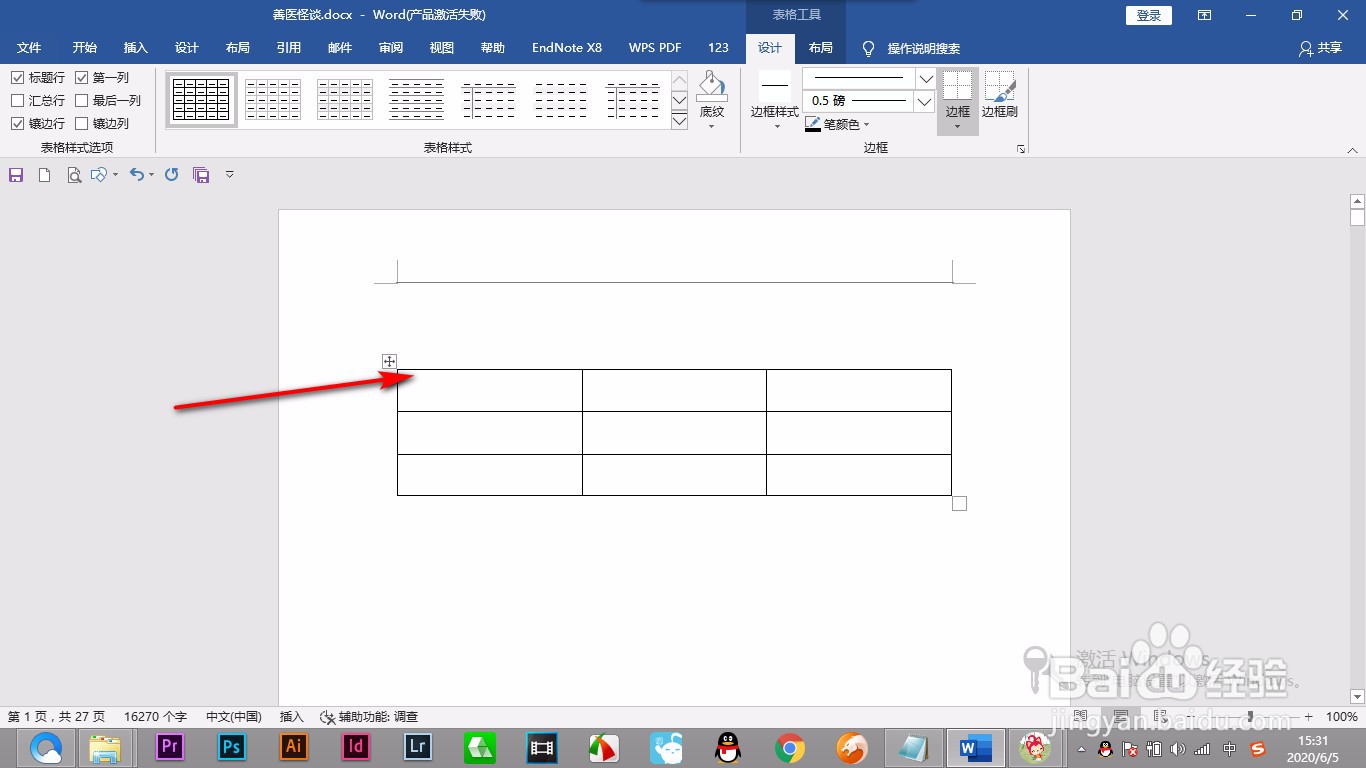The height and width of the screenshot is (768, 1366).
Task: Click the accessibility checker status icon
Action: coord(327,717)
